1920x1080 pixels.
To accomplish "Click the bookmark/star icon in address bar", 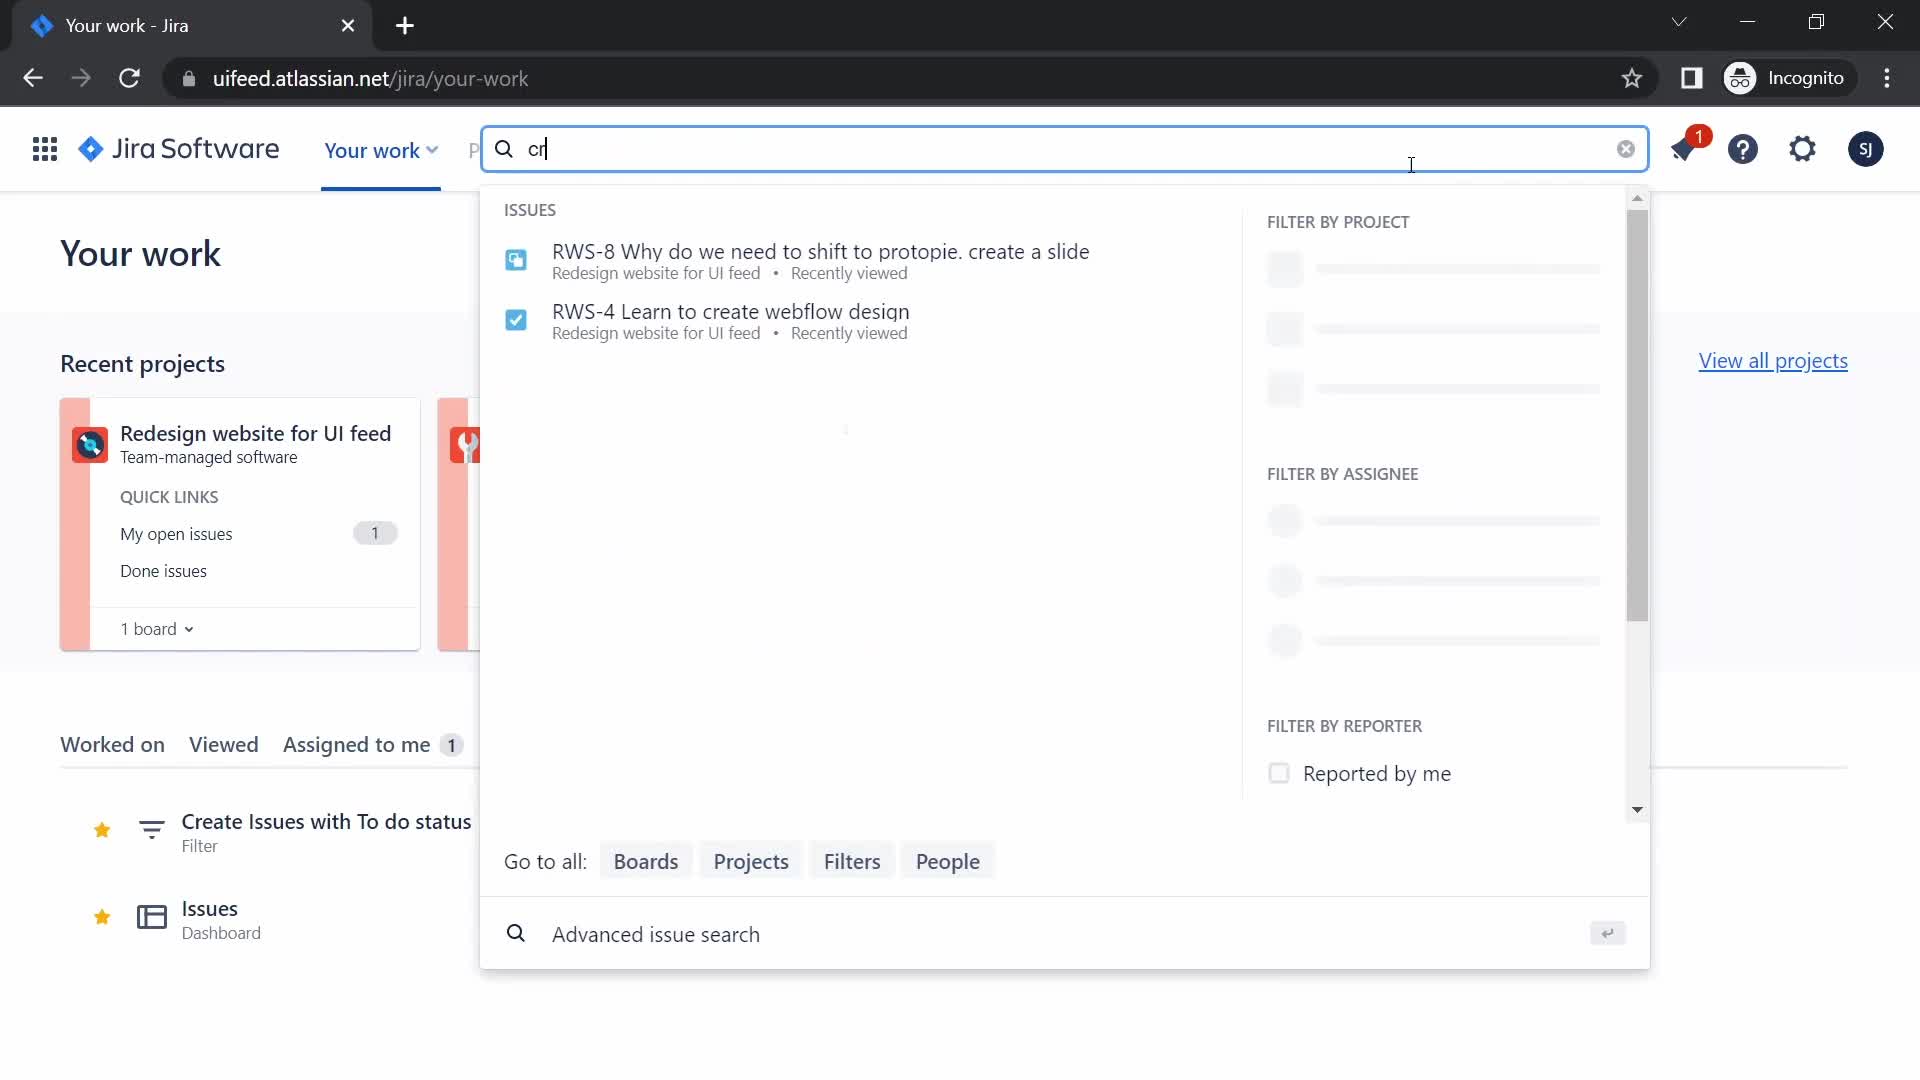I will pyautogui.click(x=1633, y=78).
